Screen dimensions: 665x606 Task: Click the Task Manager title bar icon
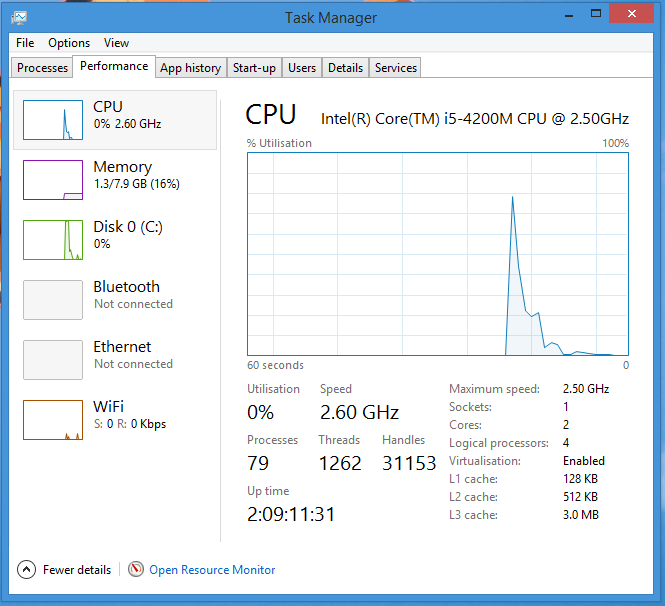pyautogui.click(x=19, y=17)
